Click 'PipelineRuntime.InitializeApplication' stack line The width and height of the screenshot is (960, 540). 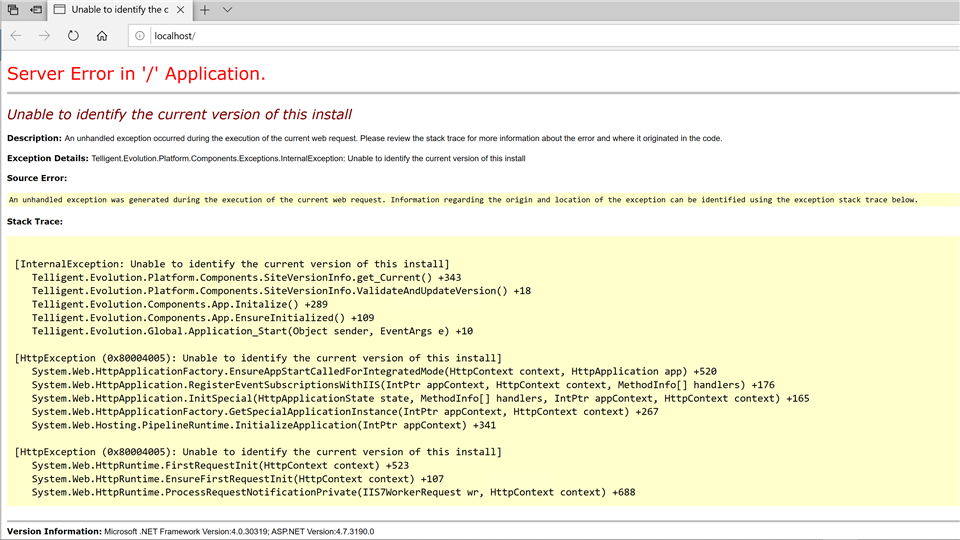(264, 426)
